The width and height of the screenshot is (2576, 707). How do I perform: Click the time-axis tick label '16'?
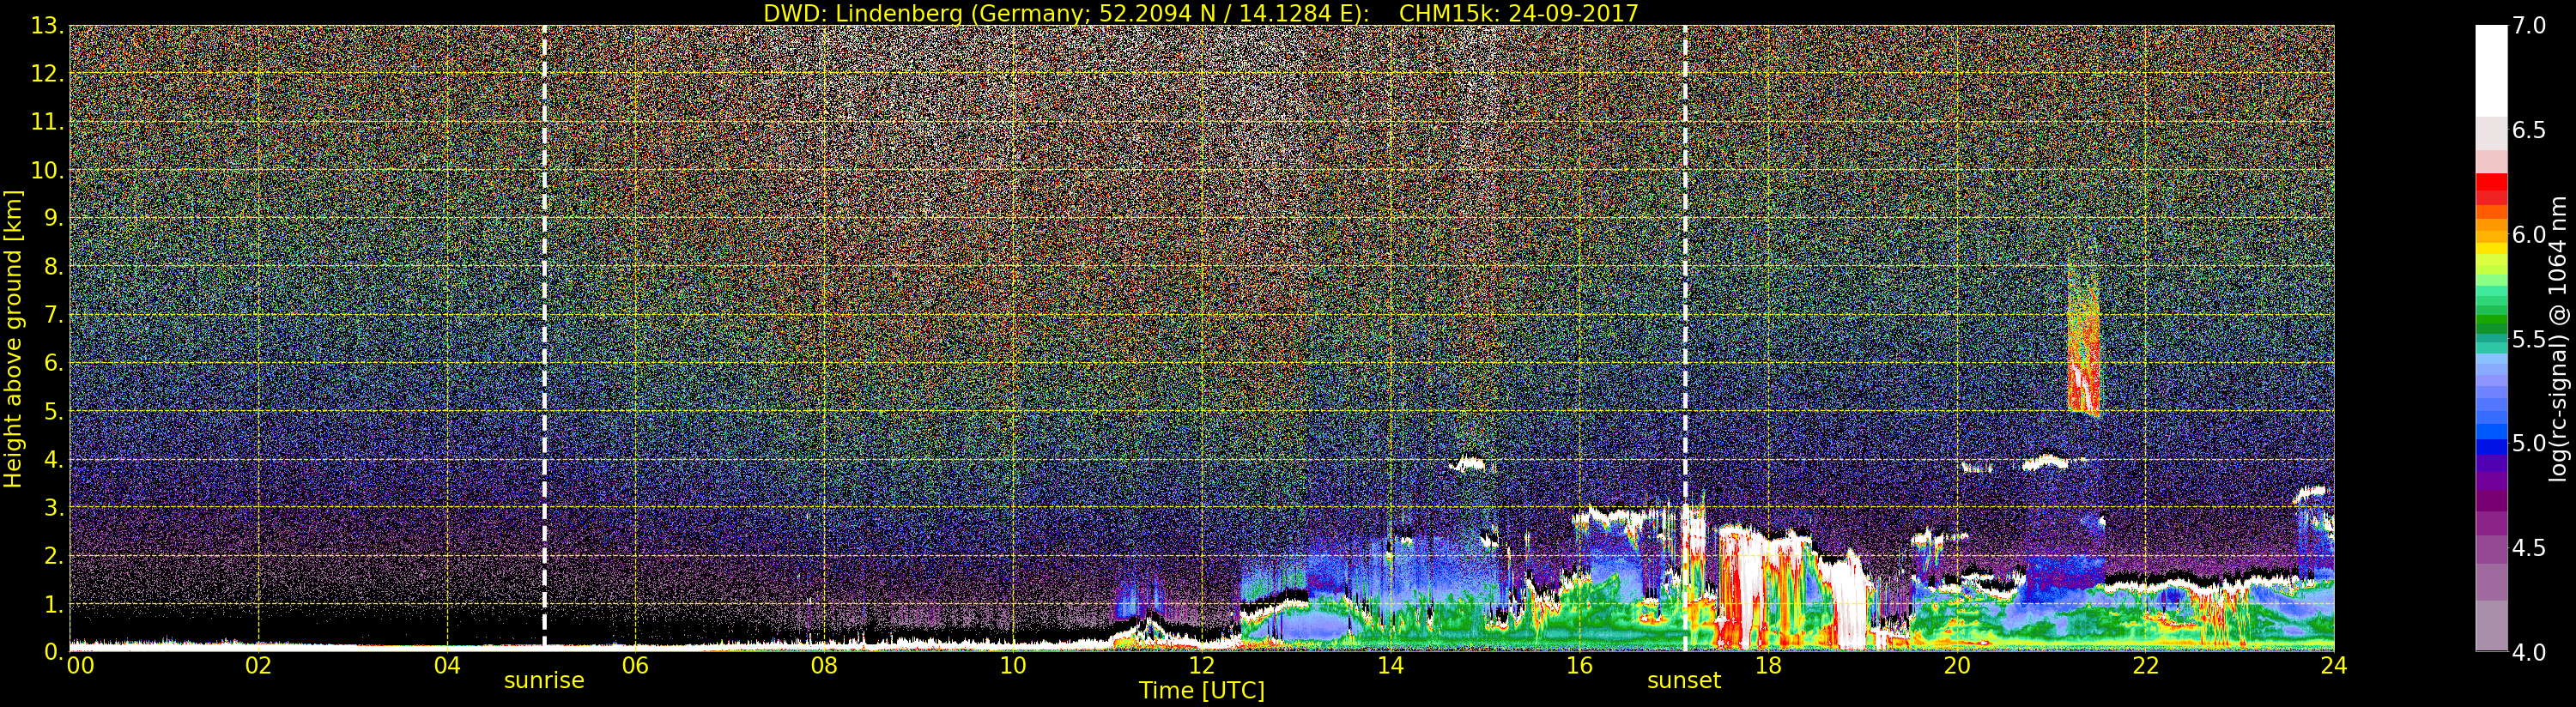pyautogui.click(x=1579, y=666)
